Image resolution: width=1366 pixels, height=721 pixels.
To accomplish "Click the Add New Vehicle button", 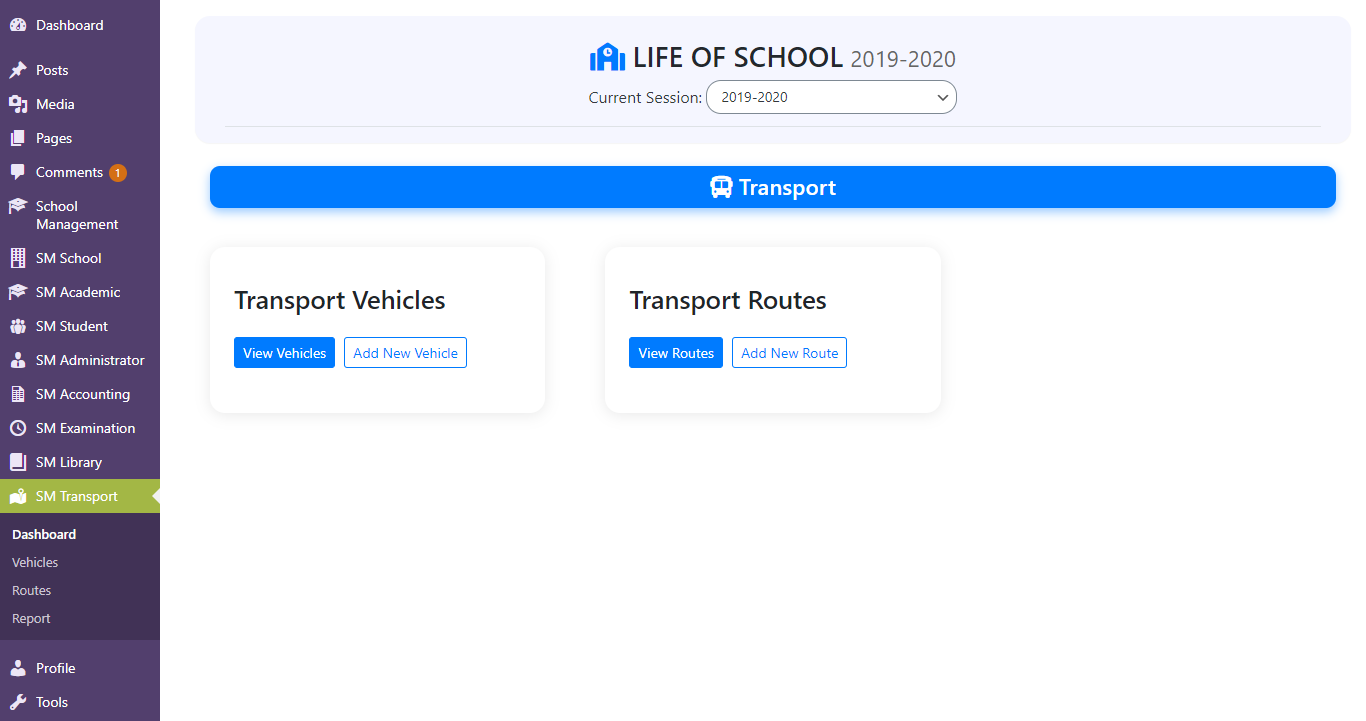I will (405, 353).
